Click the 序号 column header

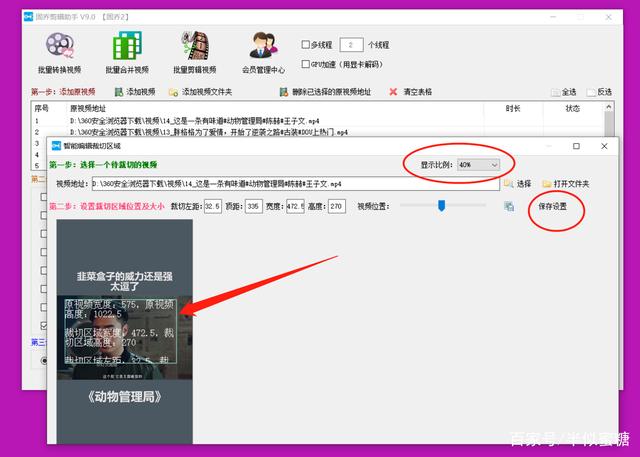pos(41,109)
